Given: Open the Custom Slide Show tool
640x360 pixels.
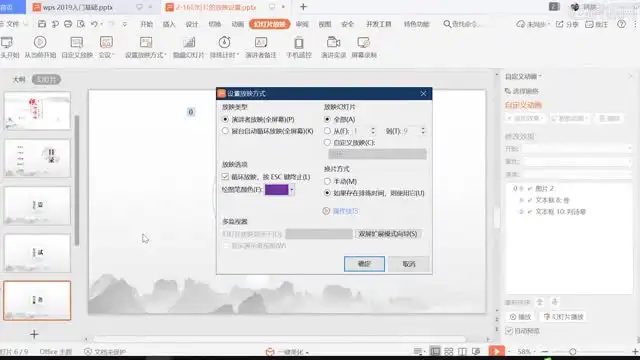Looking at the screenshot, I should pyautogui.click(x=77, y=47).
